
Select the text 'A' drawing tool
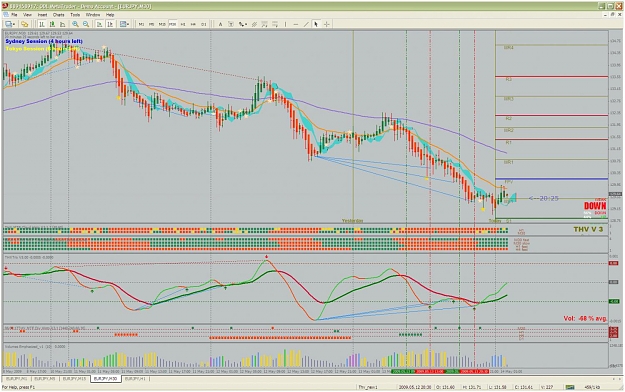[220, 24]
